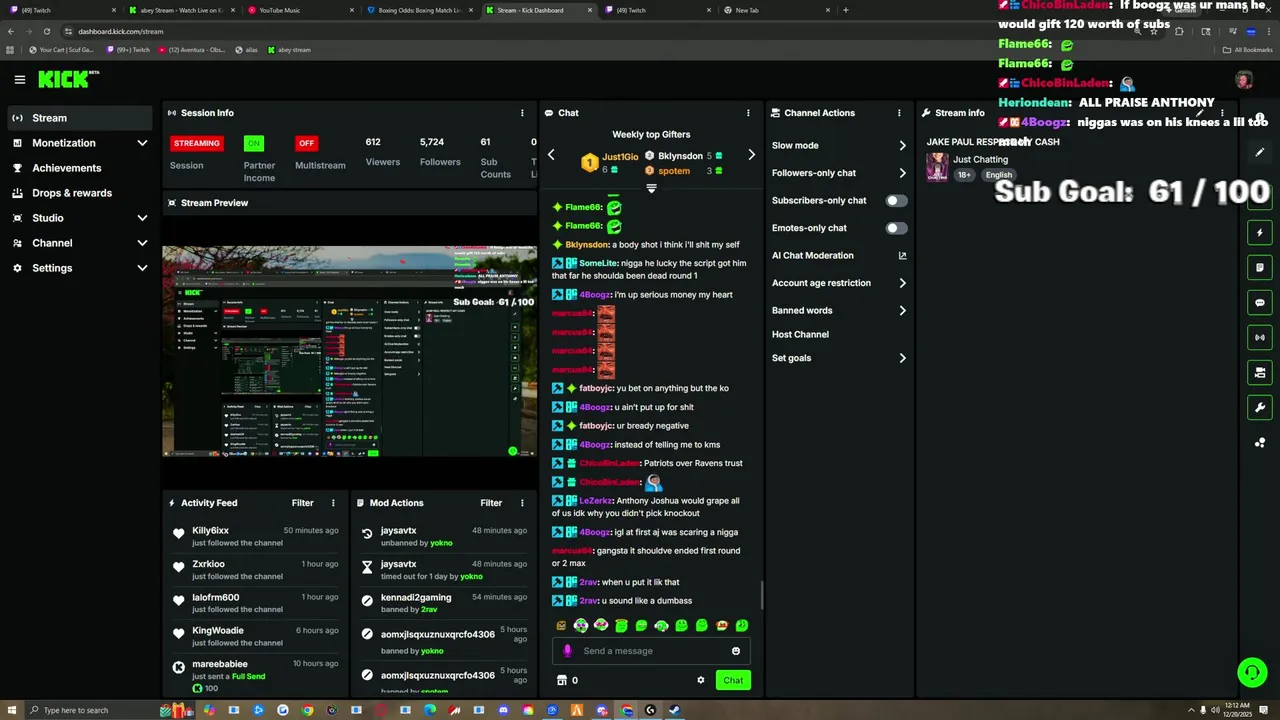
Task: Select Stream in sidebar
Action: click(79, 118)
